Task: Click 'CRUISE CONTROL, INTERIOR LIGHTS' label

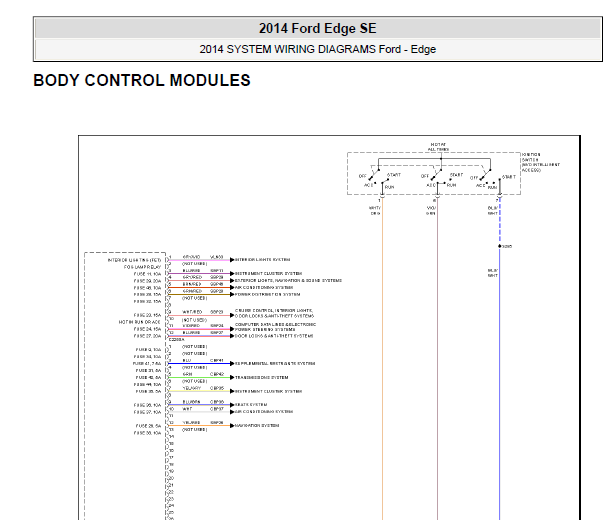Action: (275, 313)
